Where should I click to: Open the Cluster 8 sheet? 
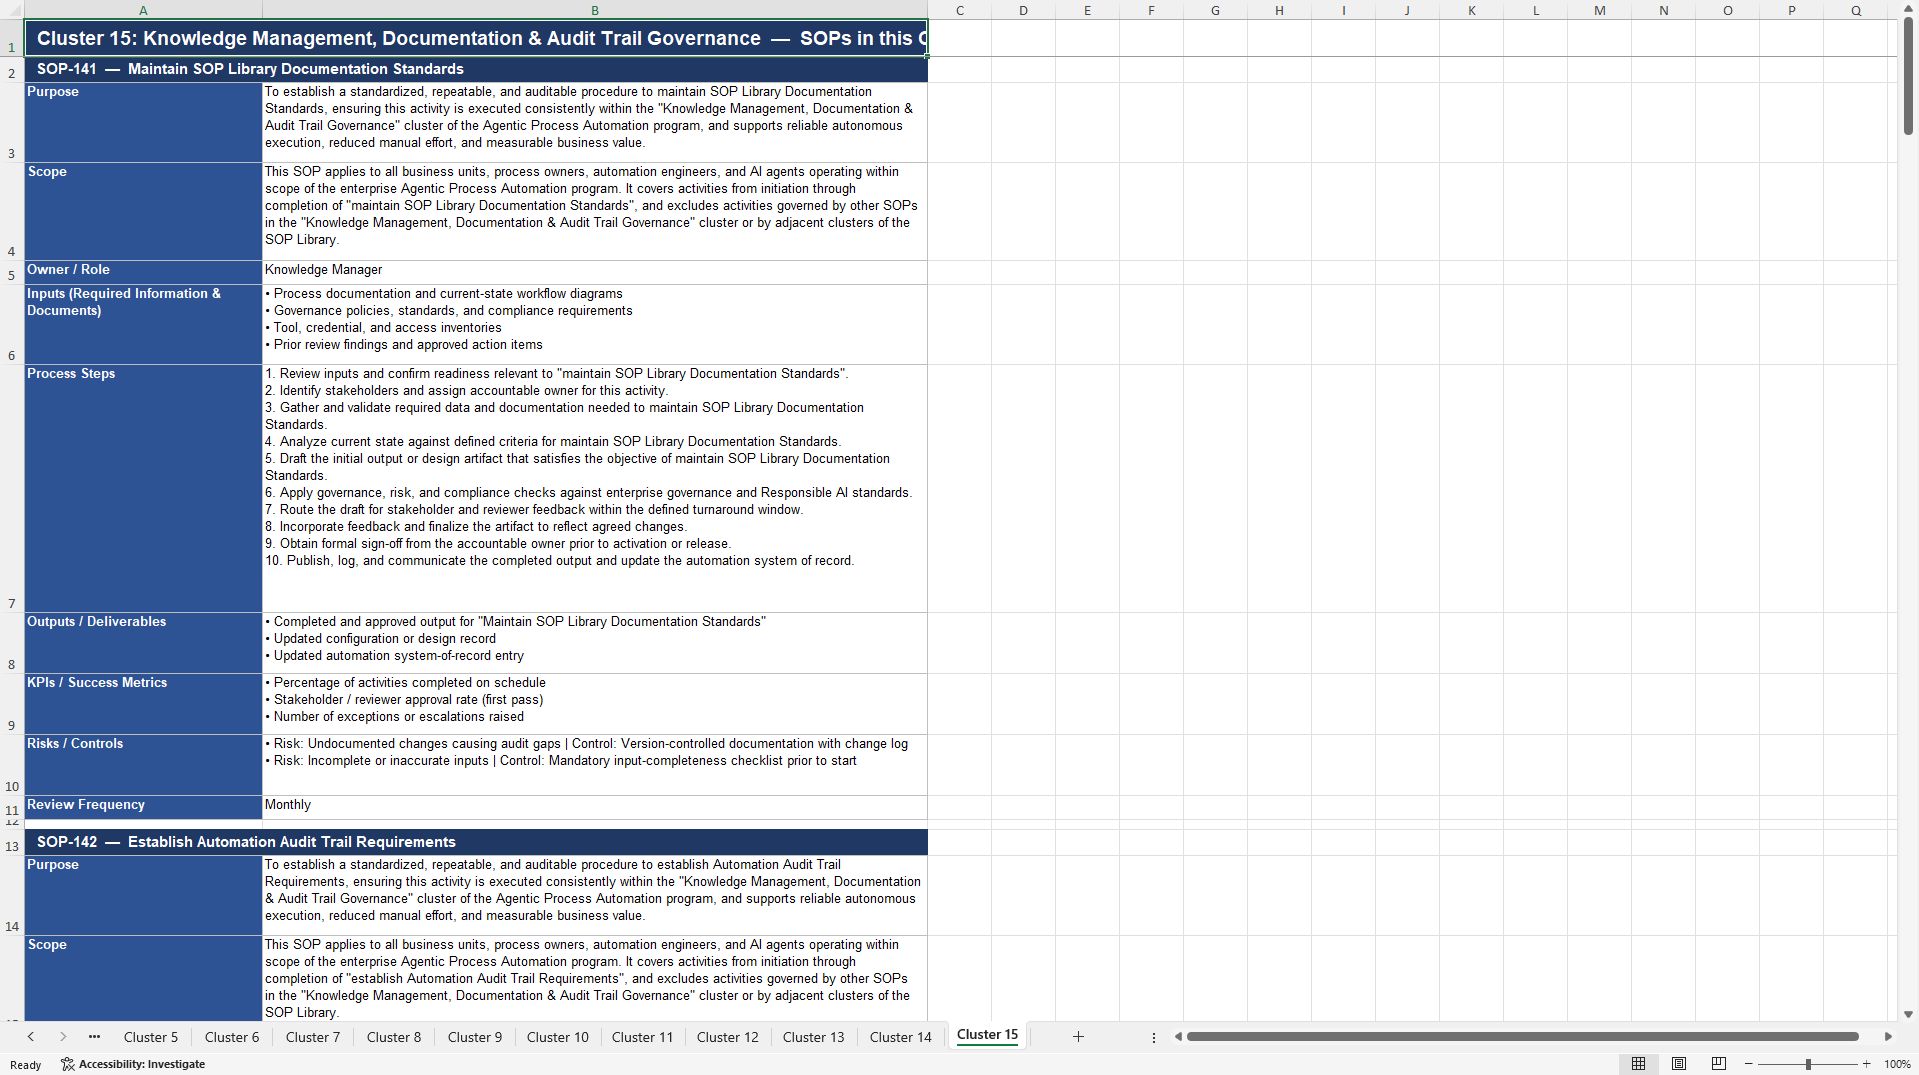pos(394,1037)
